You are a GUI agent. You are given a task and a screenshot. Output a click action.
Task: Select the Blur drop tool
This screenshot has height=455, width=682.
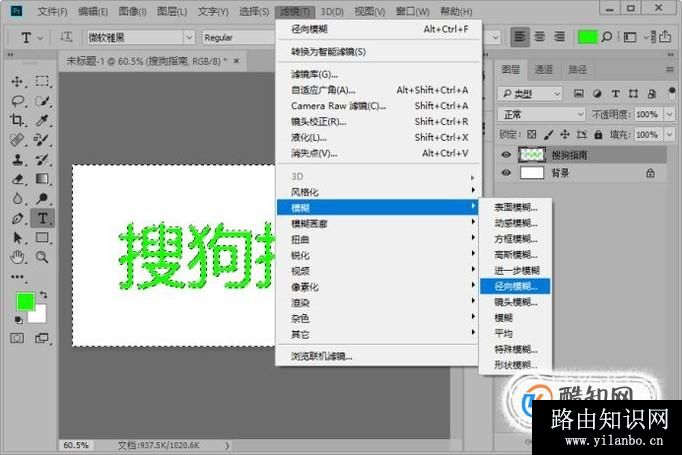[17, 198]
